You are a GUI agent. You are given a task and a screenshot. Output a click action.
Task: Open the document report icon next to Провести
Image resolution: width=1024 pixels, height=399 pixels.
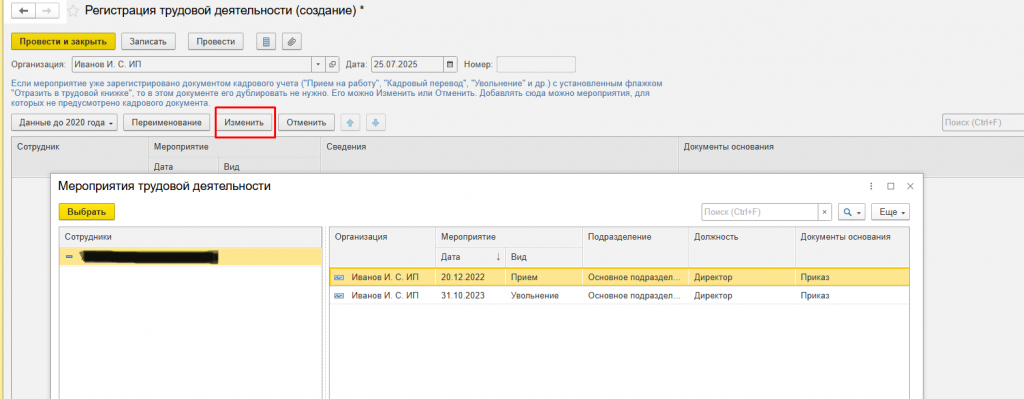[266, 42]
